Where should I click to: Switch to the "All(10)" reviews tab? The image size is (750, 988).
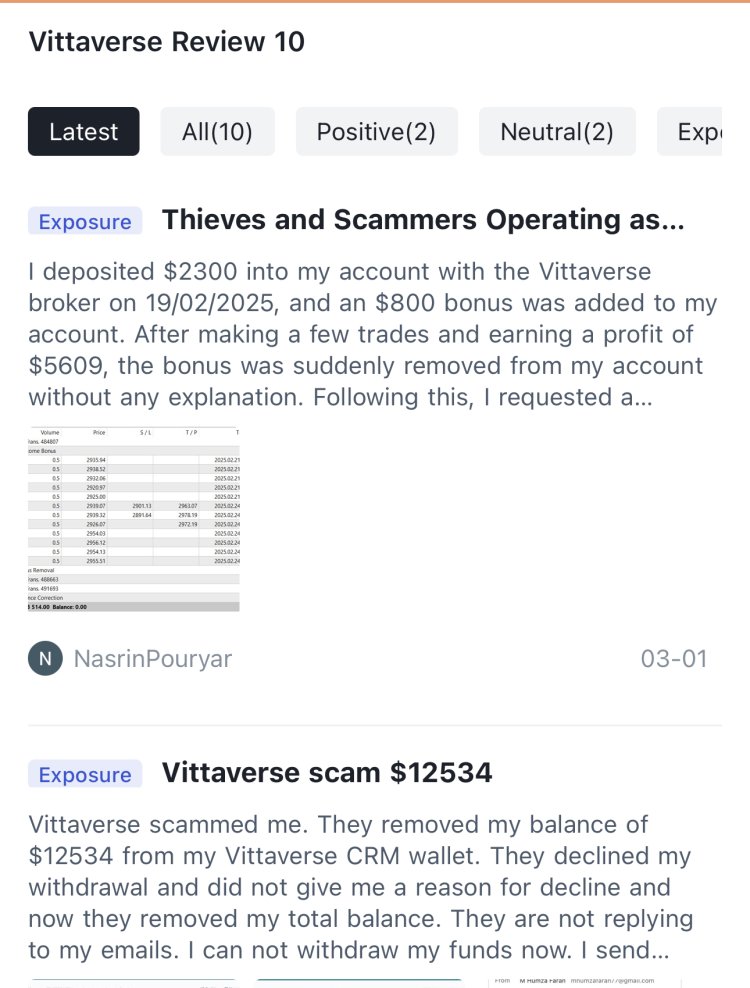218,131
